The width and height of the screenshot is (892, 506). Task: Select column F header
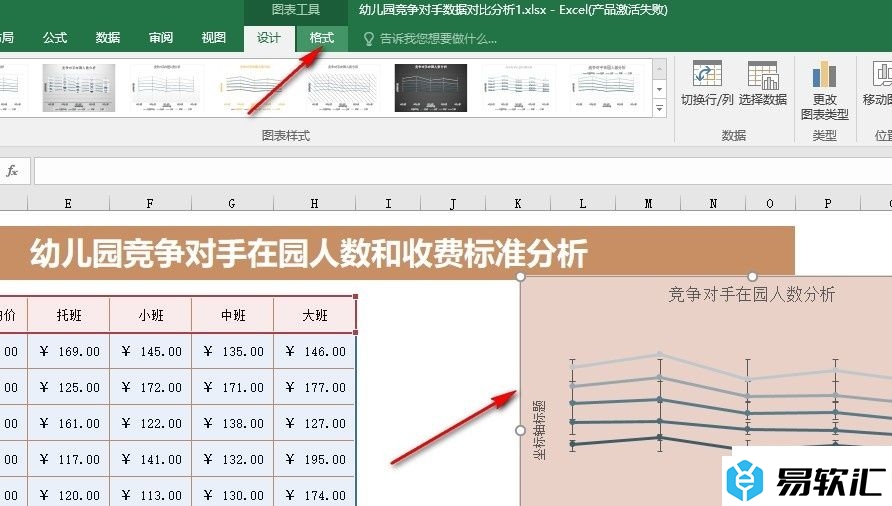click(150, 203)
